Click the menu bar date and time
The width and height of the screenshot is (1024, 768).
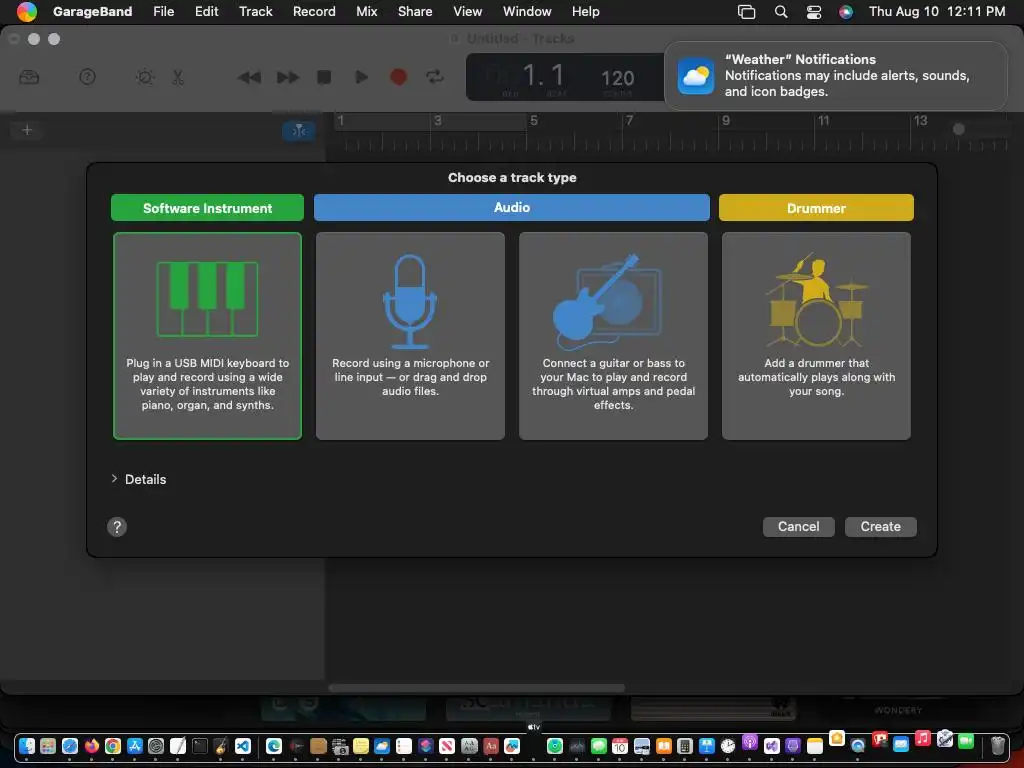[x=936, y=12]
